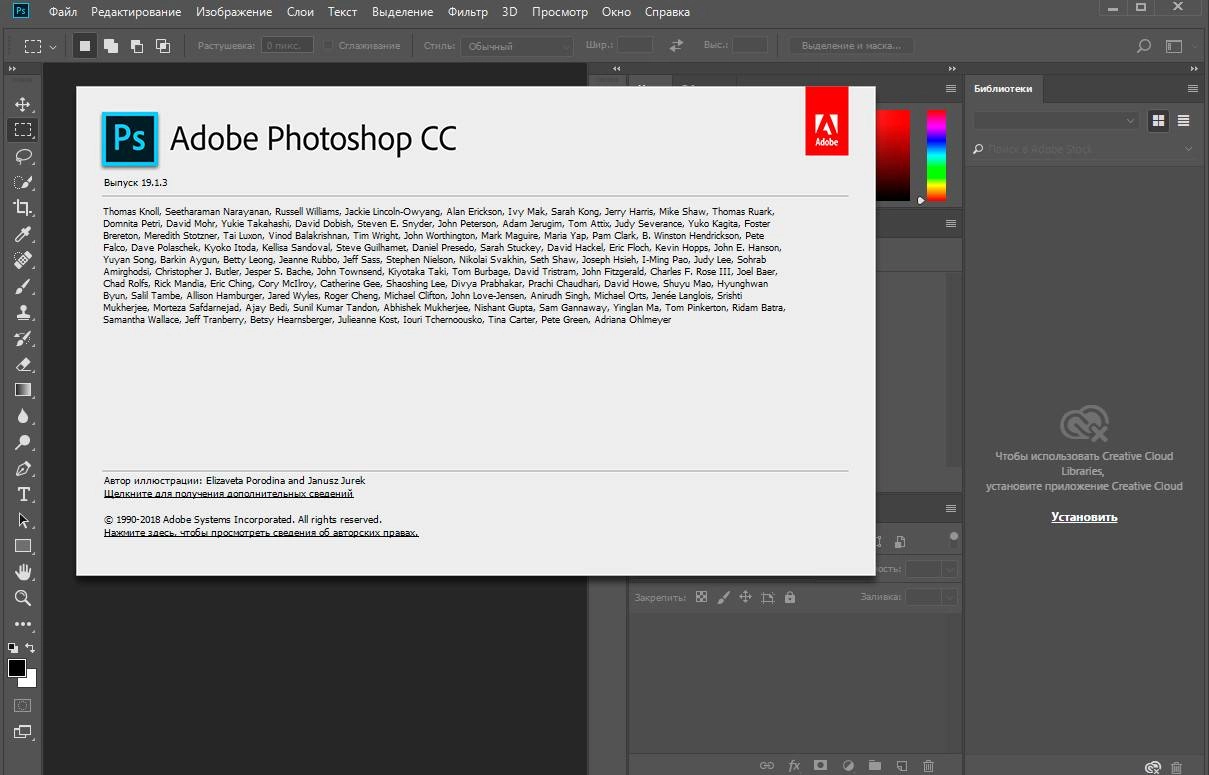Select the Clone Stamp tool

pyautogui.click(x=22, y=312)
